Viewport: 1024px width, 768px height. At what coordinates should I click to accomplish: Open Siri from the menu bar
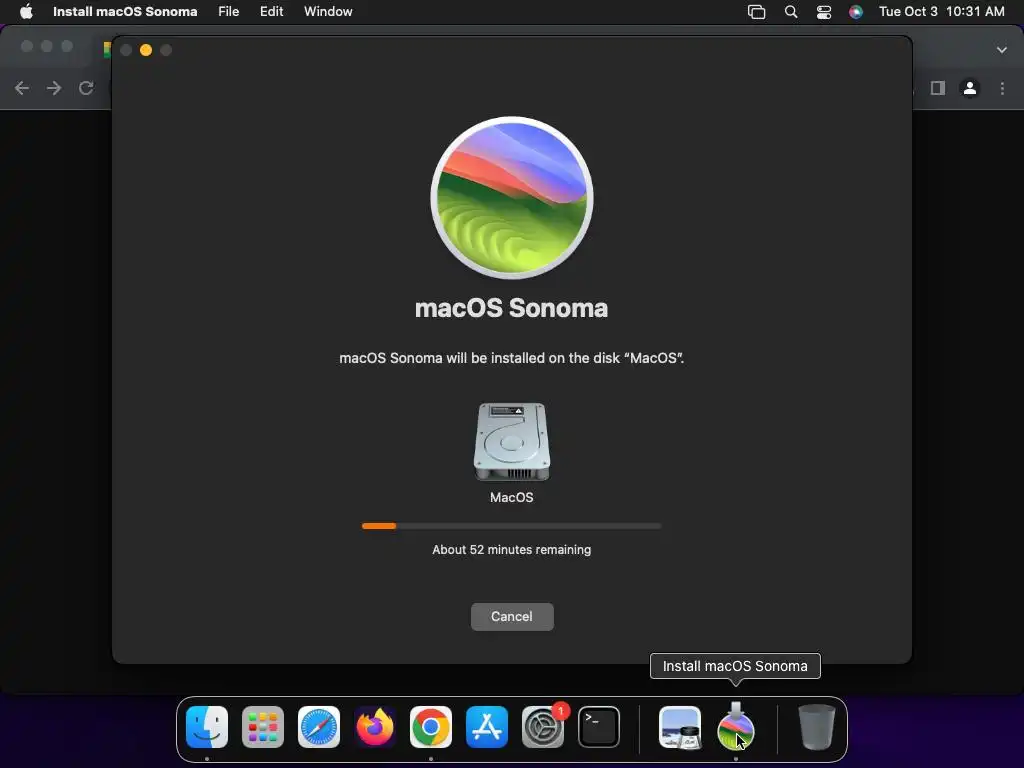[856, 12]
